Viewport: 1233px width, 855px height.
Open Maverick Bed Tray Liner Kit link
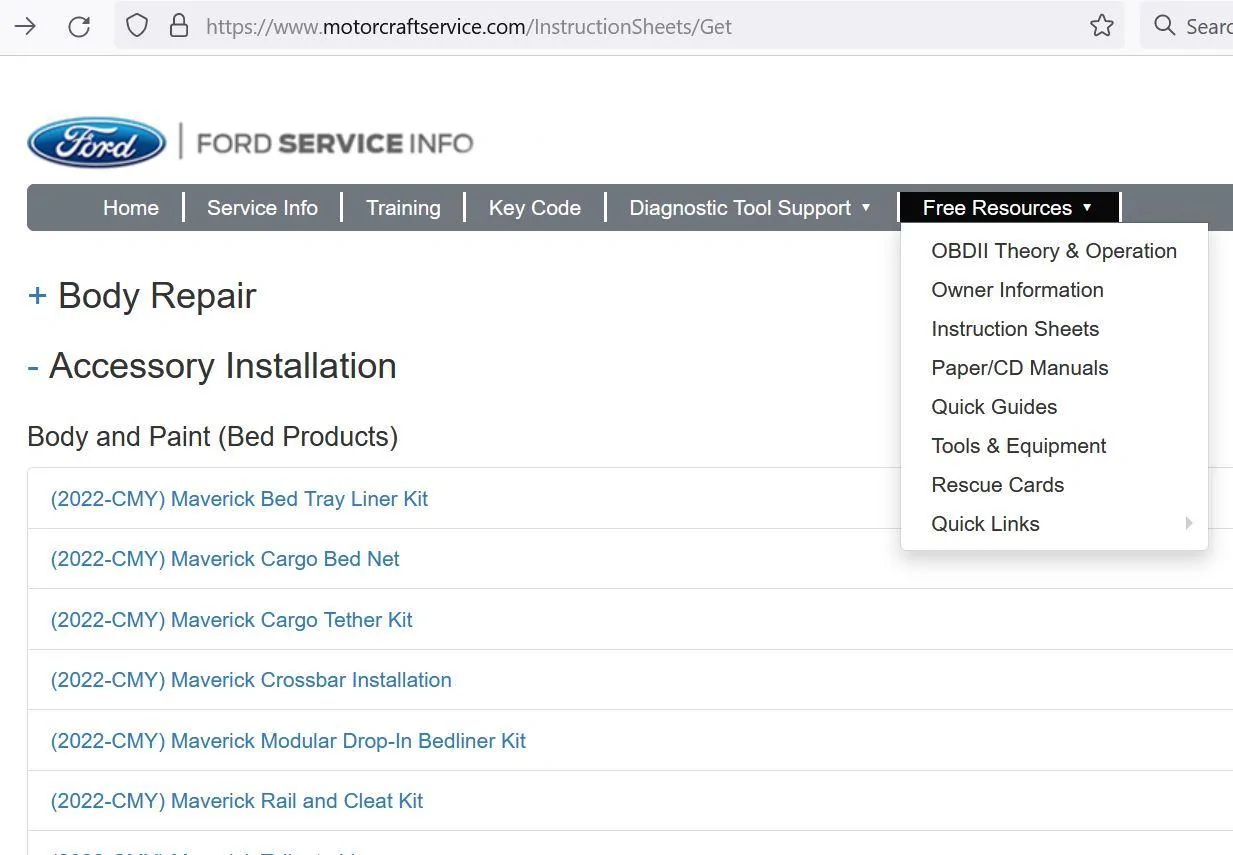[239, 499]
